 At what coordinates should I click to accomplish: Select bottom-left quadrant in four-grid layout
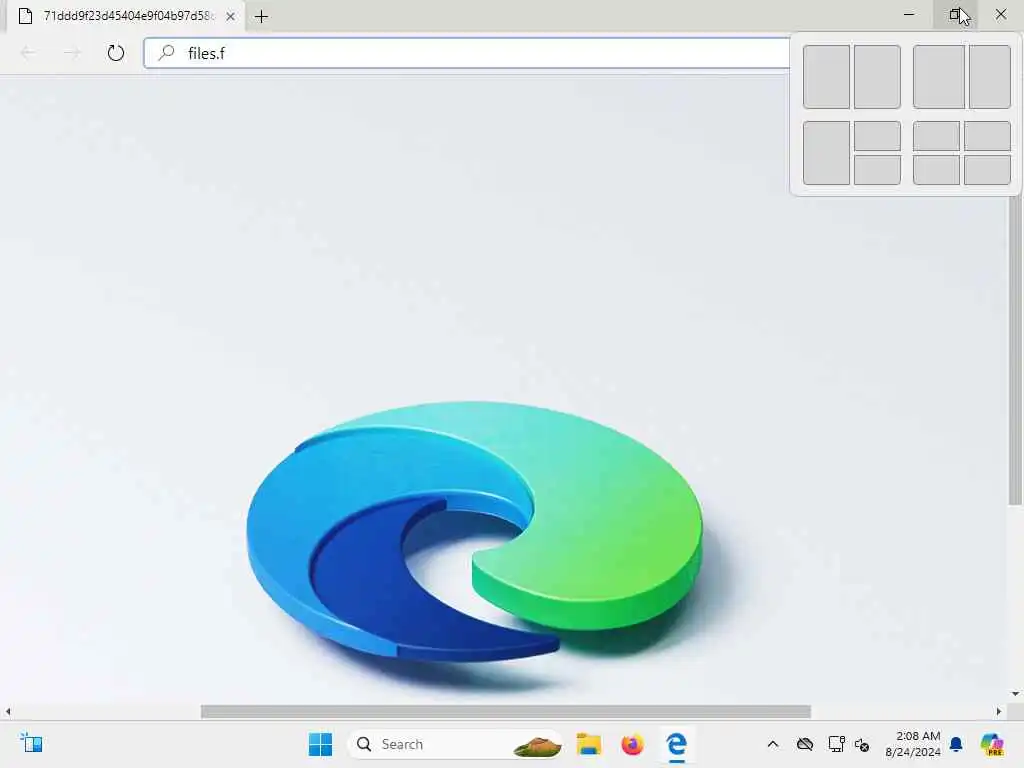pos(936,170)
